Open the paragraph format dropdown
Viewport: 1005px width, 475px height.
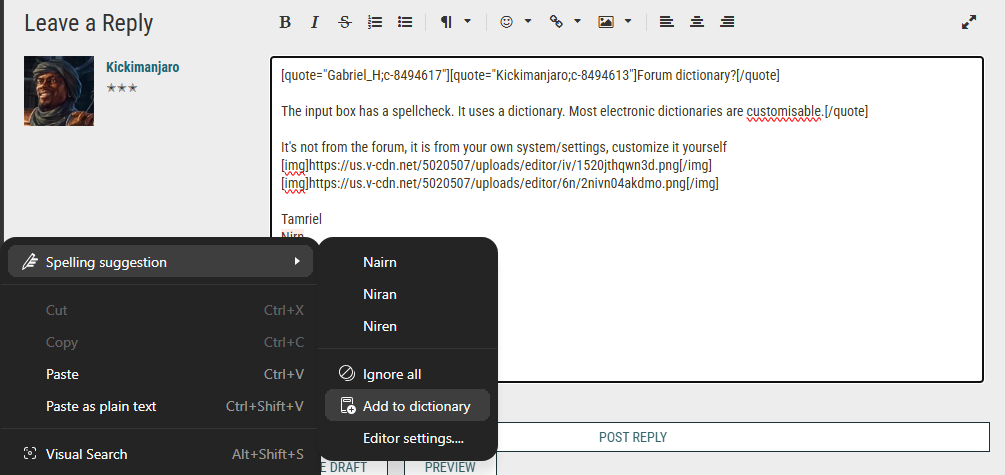click(x=455, y=22)
